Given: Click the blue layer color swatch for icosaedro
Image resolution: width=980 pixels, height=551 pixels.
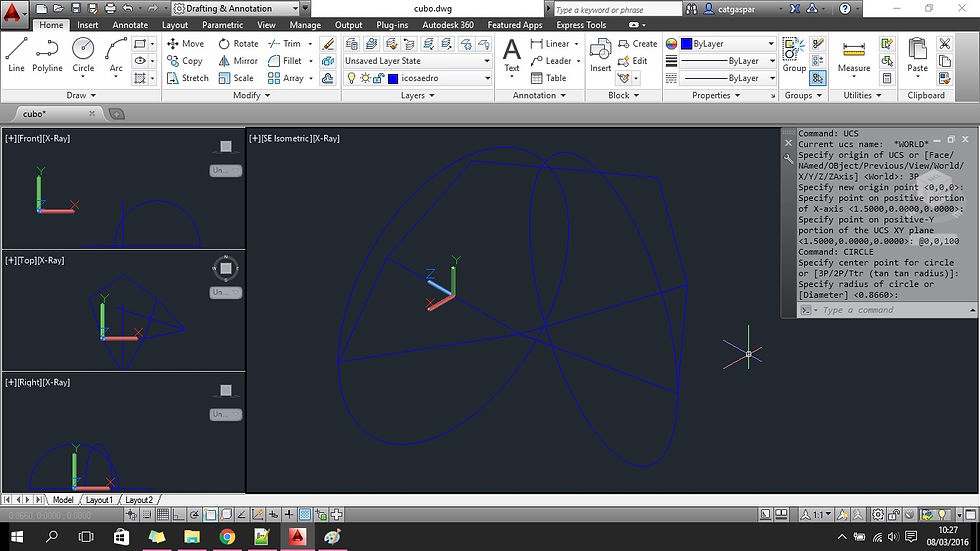Looking at the screenshot, I should (393, 78).
